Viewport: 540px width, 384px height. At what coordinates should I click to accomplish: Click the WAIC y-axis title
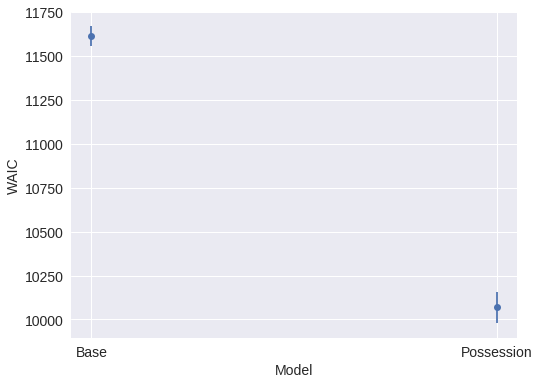click(x=12, y=177)
